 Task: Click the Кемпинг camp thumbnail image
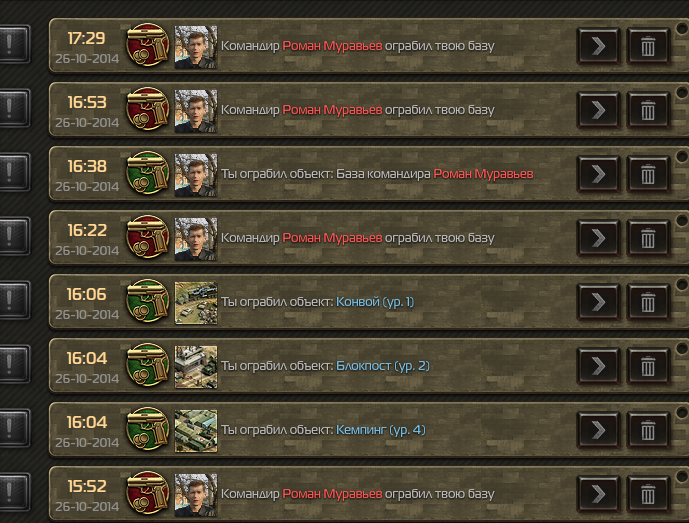coord(196,431)
